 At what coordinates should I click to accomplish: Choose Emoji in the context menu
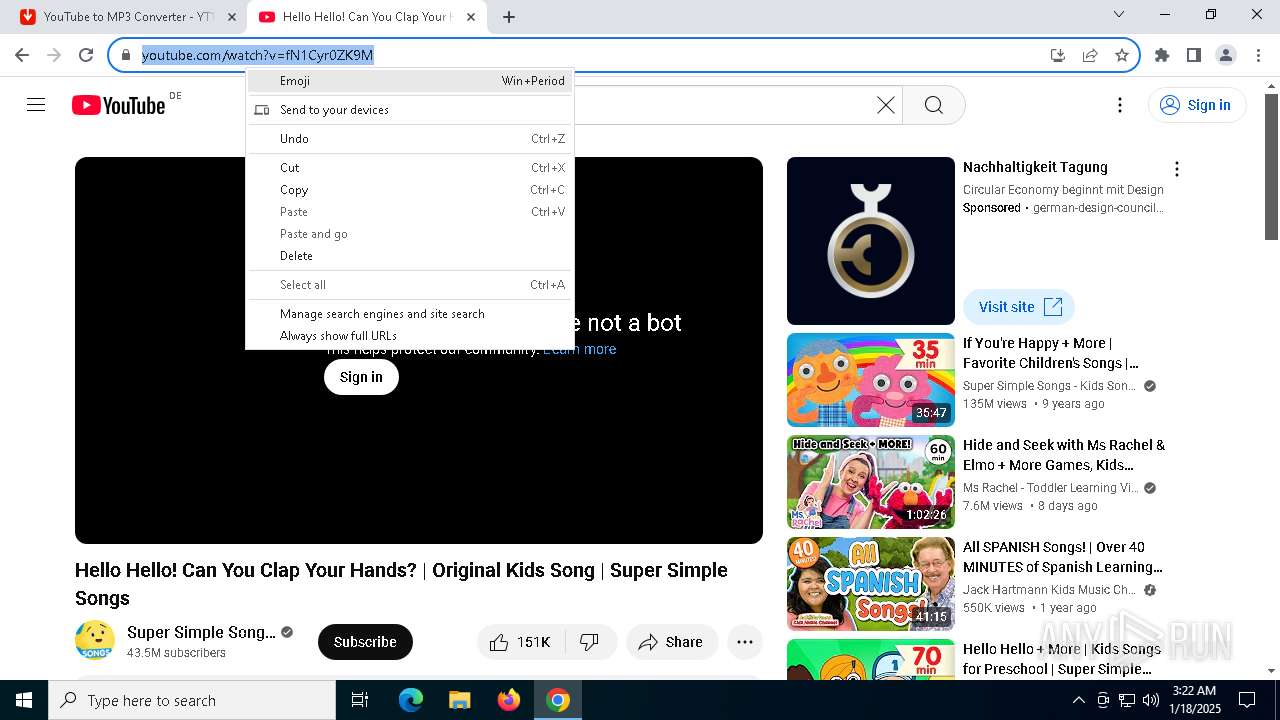pyautogui.click(x=410, y=81)
